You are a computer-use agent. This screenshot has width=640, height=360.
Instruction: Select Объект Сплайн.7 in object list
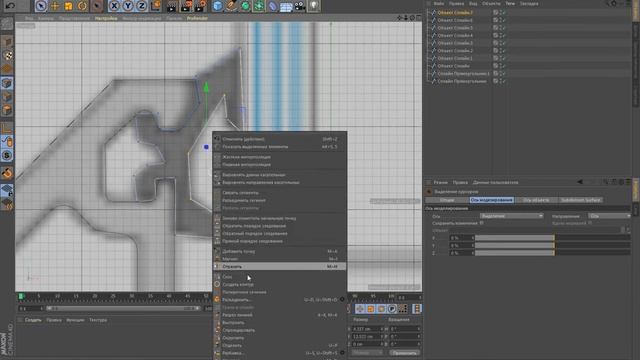[455, 13]
